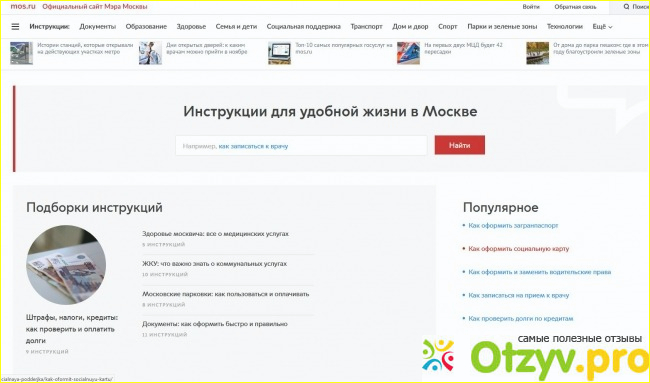Click the mos.ru logo
Viewport: 650px width, 383px height.
pos(23,7)
